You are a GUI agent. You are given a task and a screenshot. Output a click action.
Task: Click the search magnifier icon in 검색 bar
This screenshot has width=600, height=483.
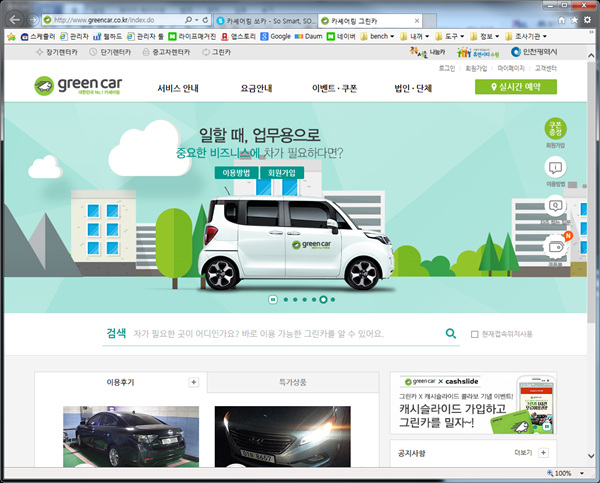[451, 333]
